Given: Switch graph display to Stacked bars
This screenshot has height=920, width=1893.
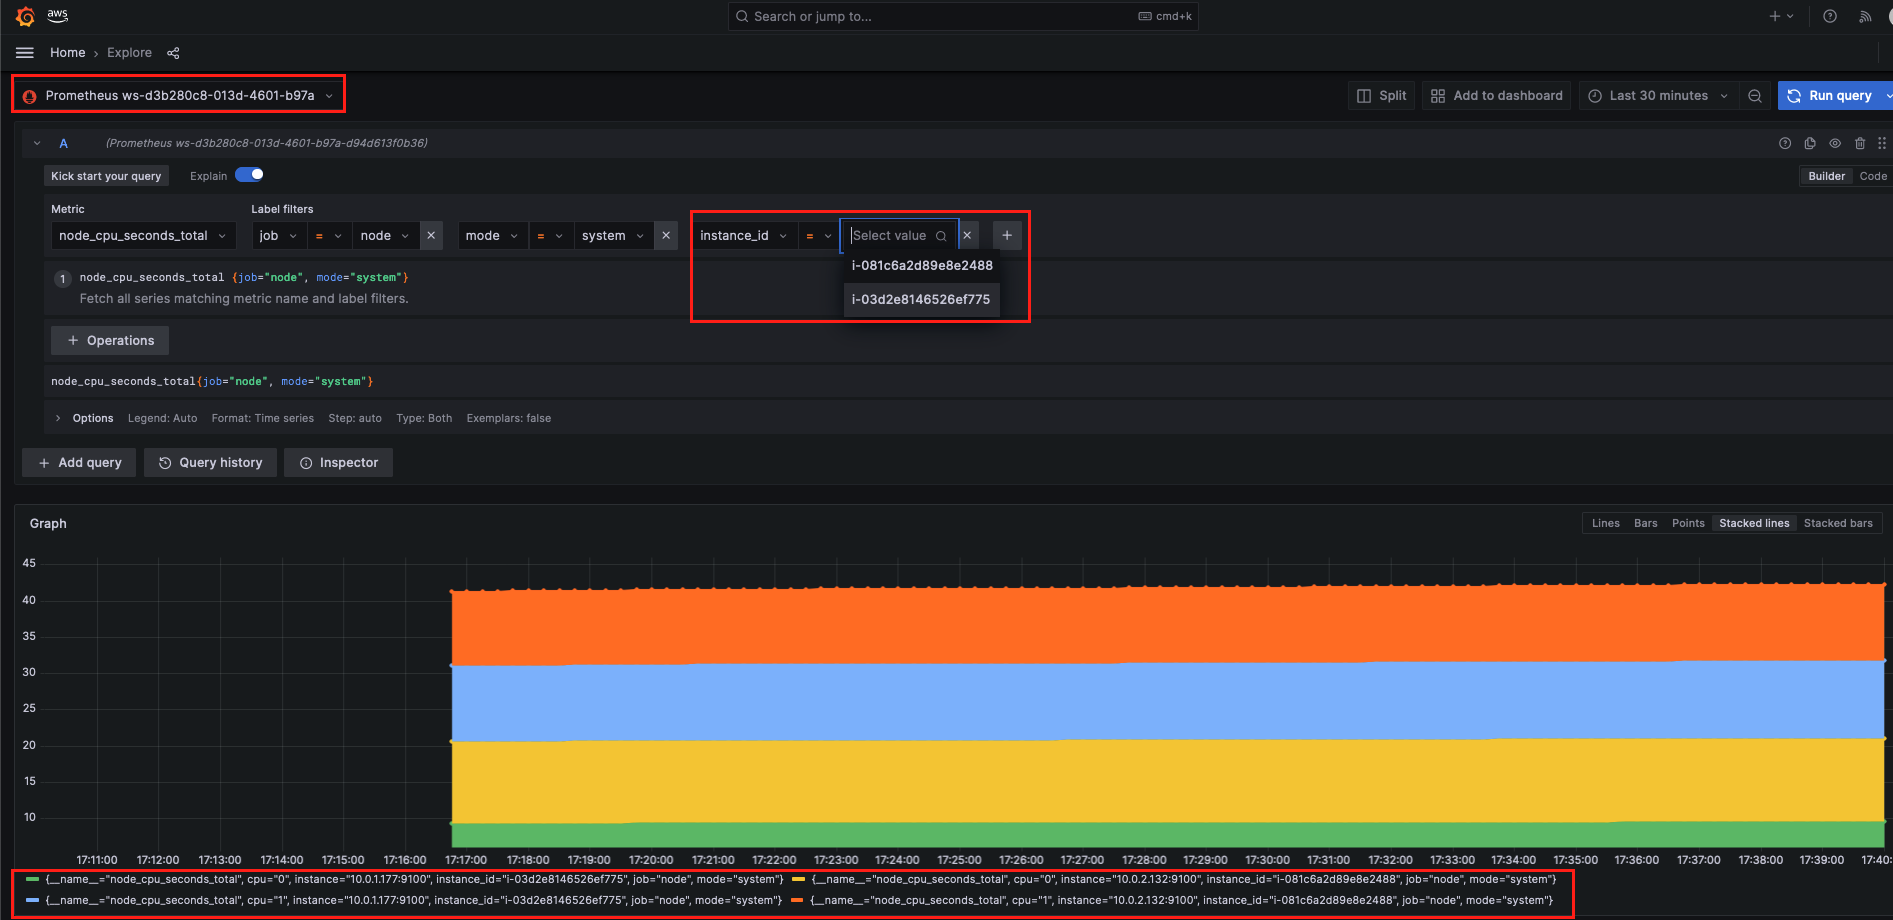Looking at the screenshot, I should pos(1838,522).
